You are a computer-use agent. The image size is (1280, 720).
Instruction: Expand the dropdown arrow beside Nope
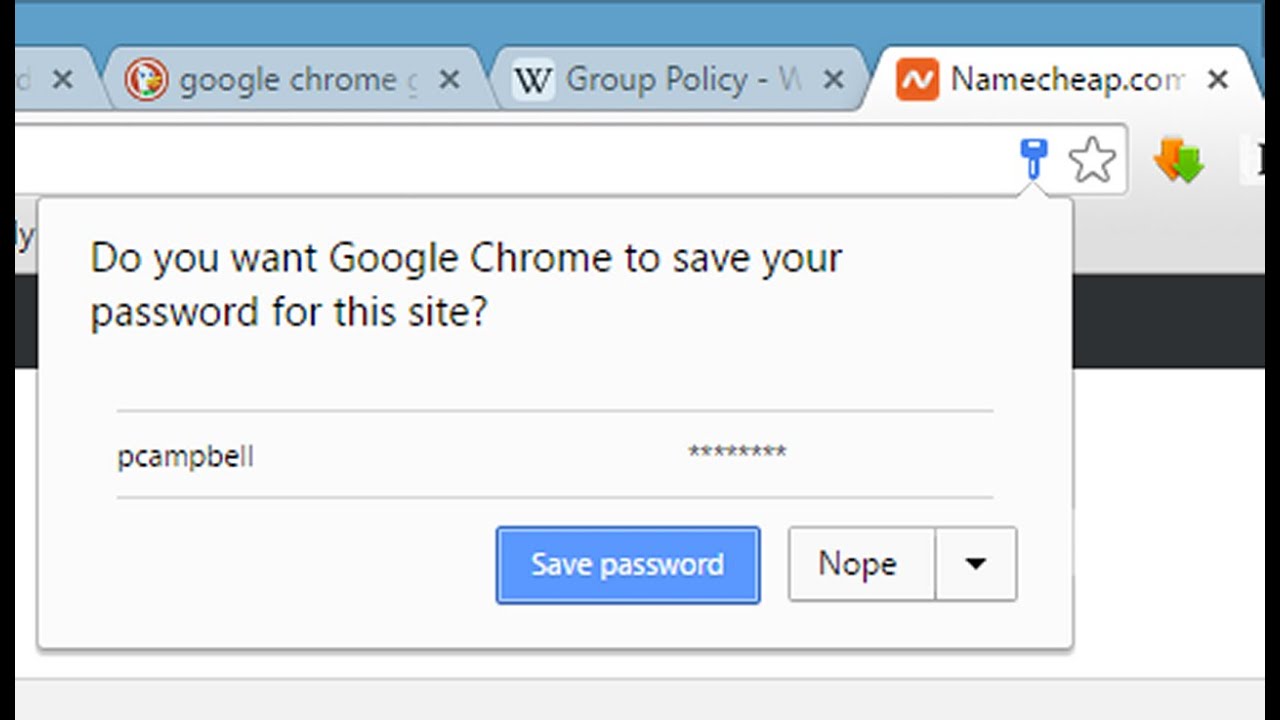(x=976, y=564)
